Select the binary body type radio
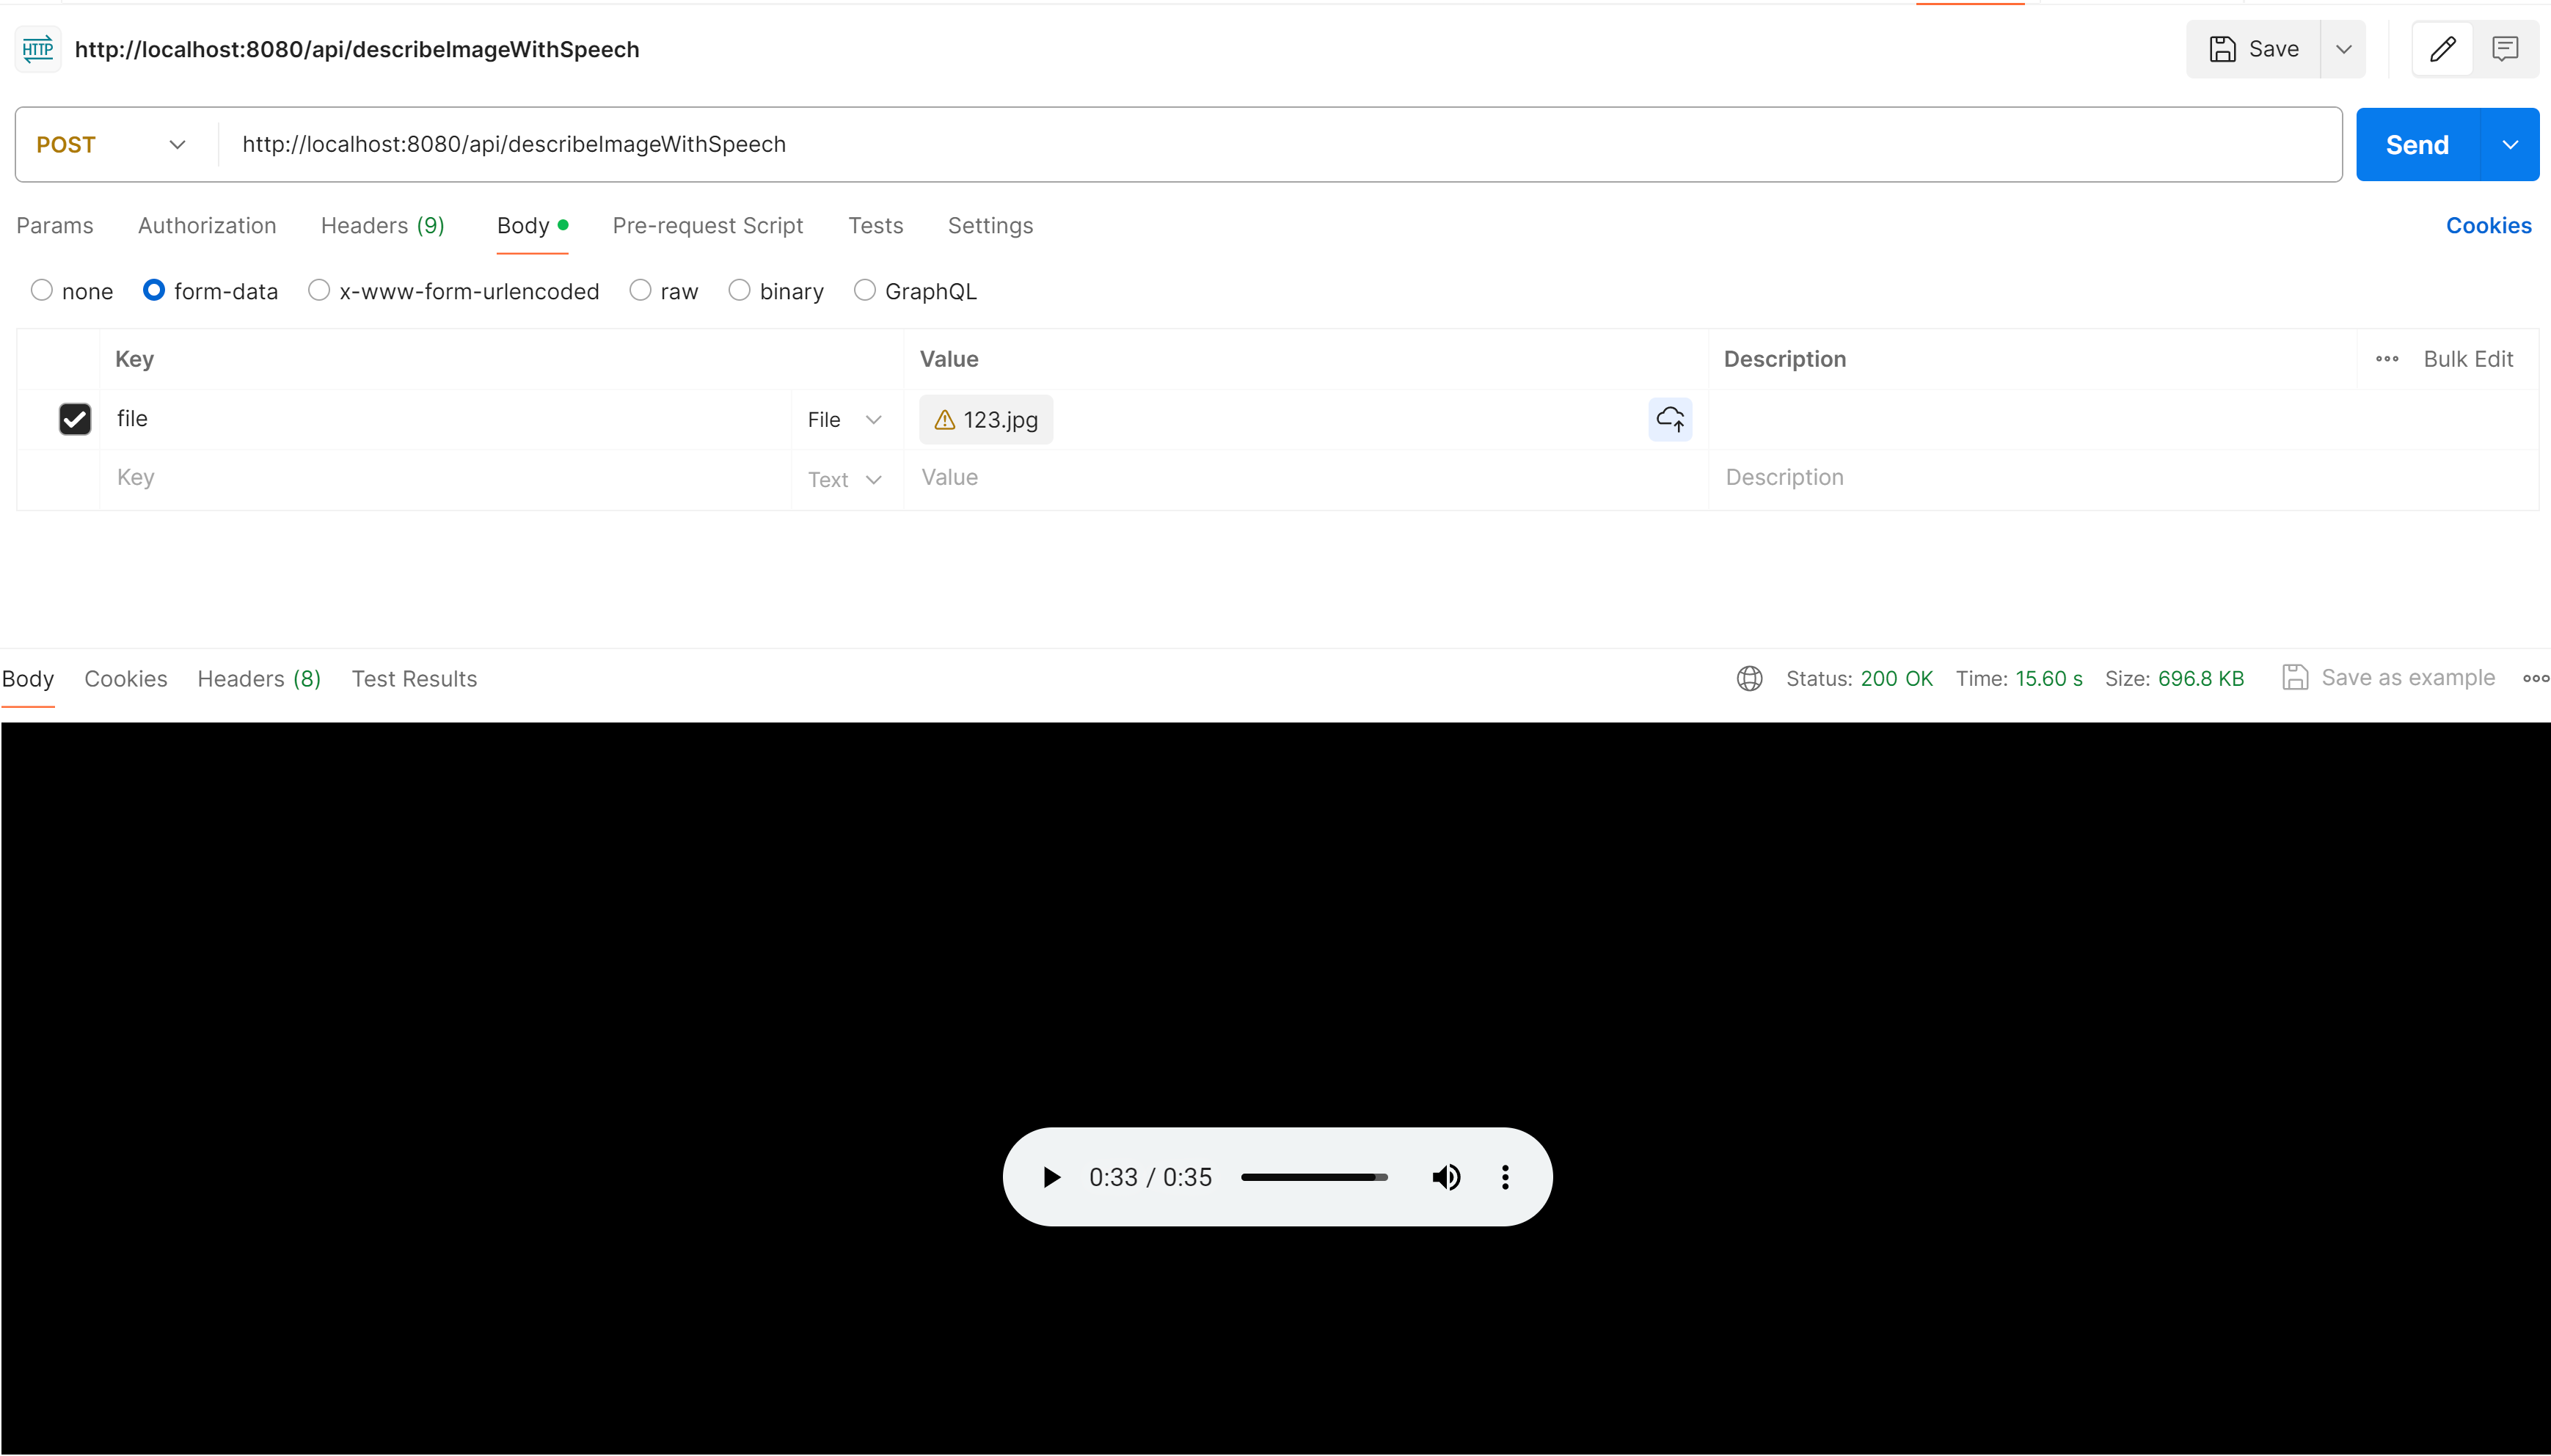The image size is (2551, 1456). tap(739, 291)
